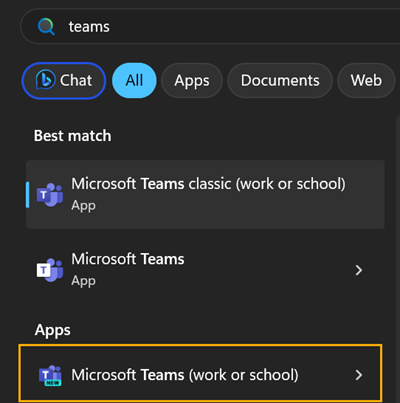Click the App subtitle under Teams classic
This screenshot has width=400, height=403.
click(83, 205)
